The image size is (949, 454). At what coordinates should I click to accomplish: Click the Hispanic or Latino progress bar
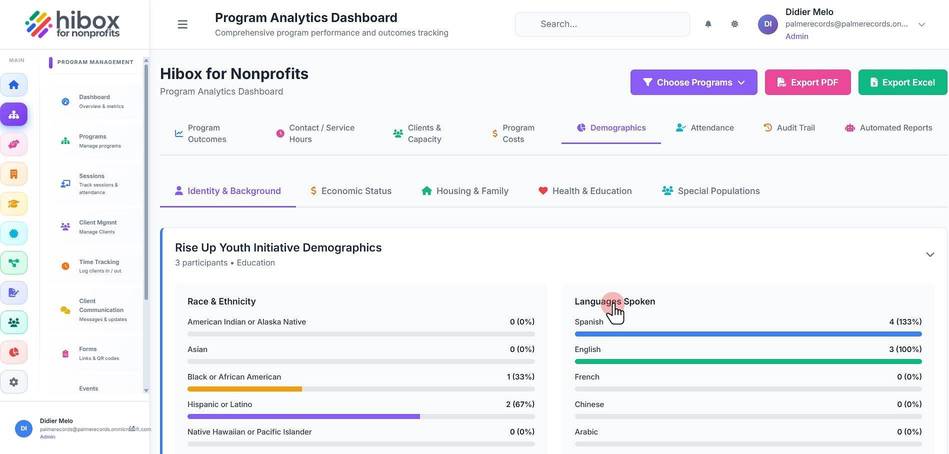click(361, 416)
